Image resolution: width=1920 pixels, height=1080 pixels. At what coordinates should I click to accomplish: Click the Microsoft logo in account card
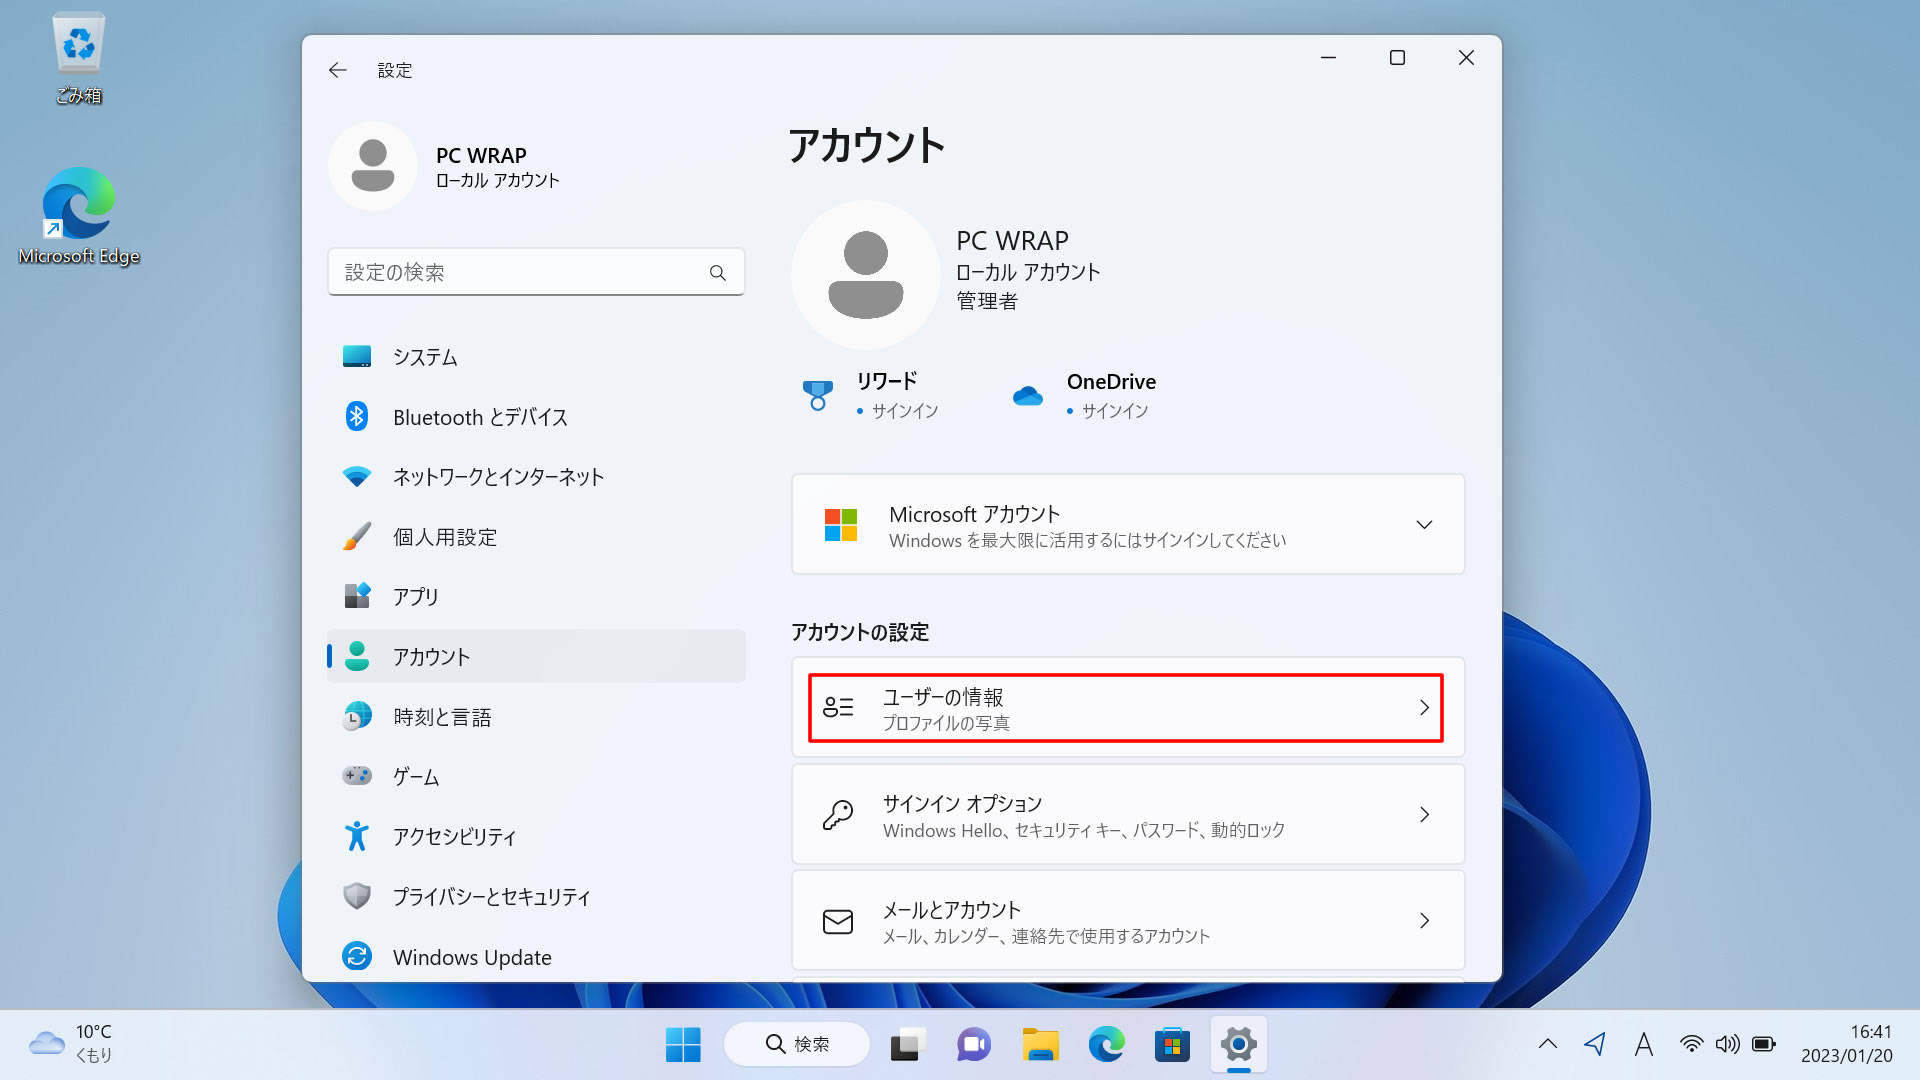[x=841, y=525]
